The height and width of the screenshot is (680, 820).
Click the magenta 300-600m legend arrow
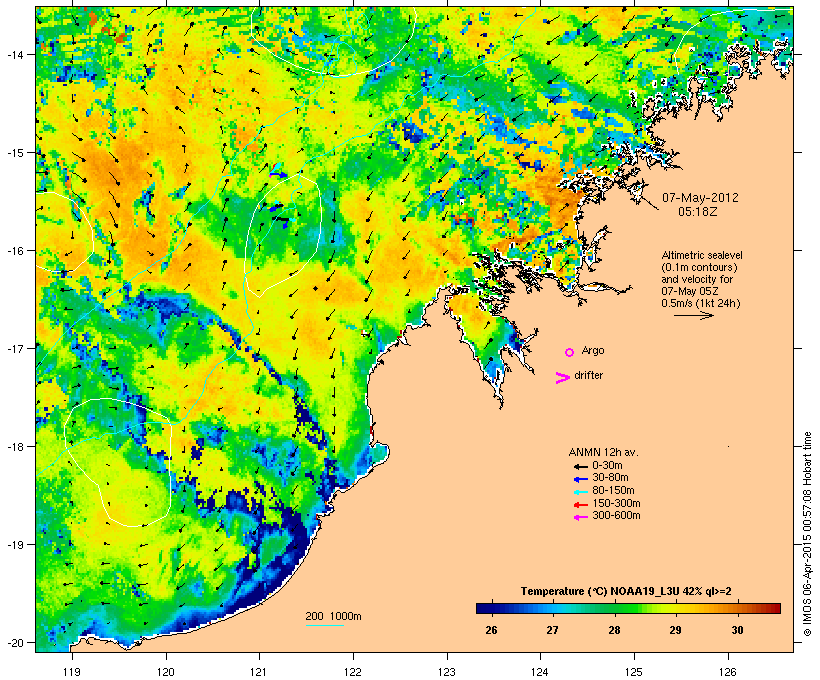[x=581, y=517]
